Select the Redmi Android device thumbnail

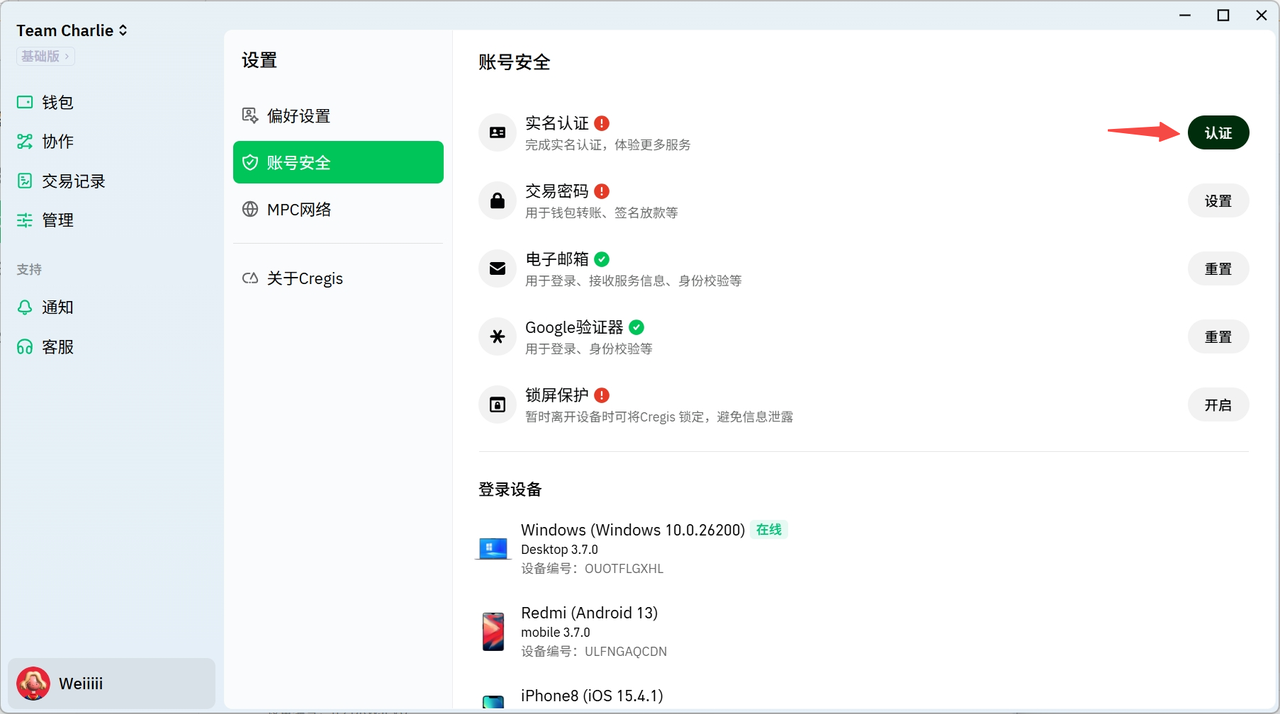(x=493, y=632)
